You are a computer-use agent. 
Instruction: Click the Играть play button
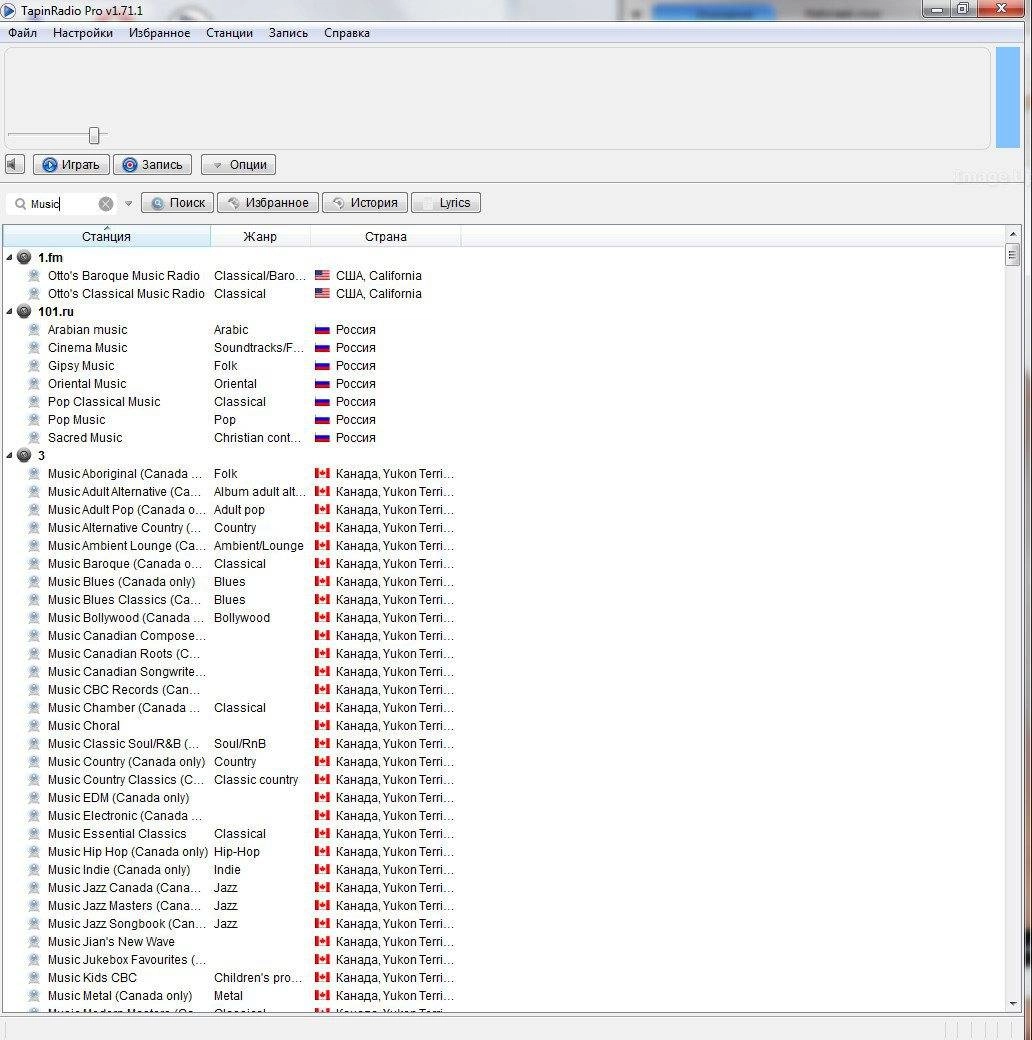71,164
